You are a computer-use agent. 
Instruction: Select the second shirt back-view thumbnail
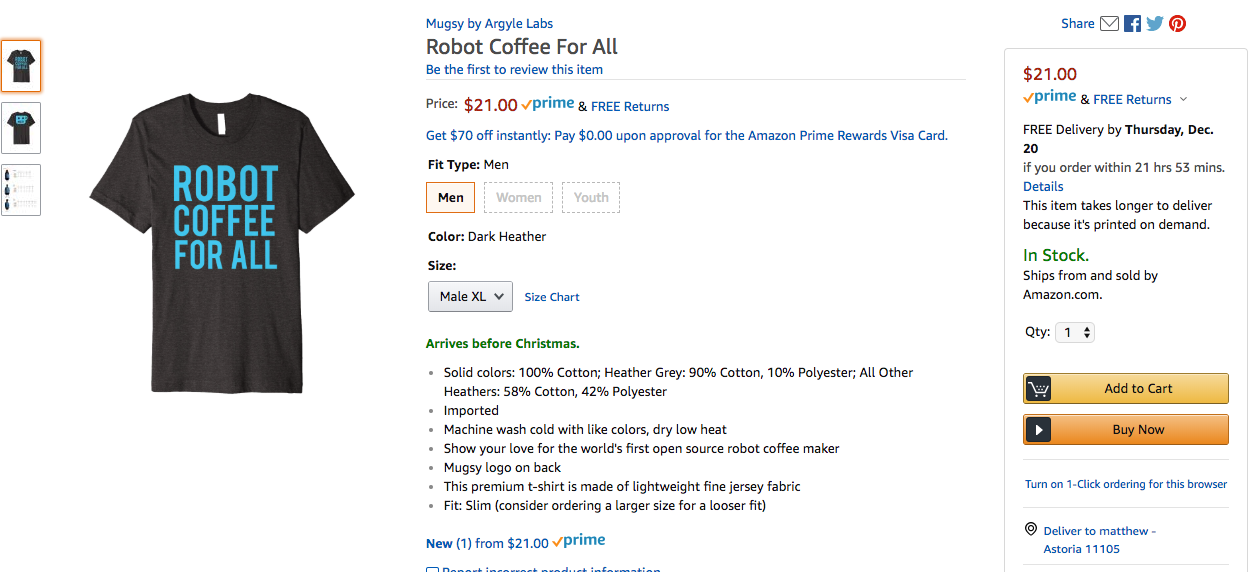click(21, 128)
